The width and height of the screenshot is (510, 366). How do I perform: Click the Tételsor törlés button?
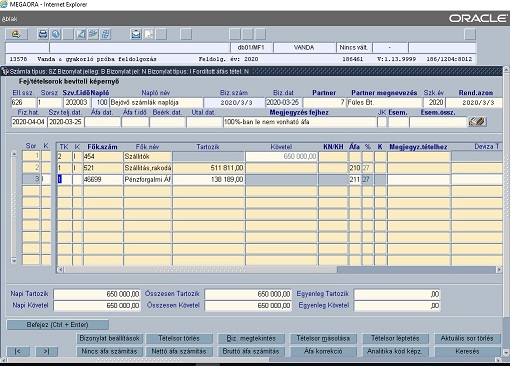[x=179, y=338]
